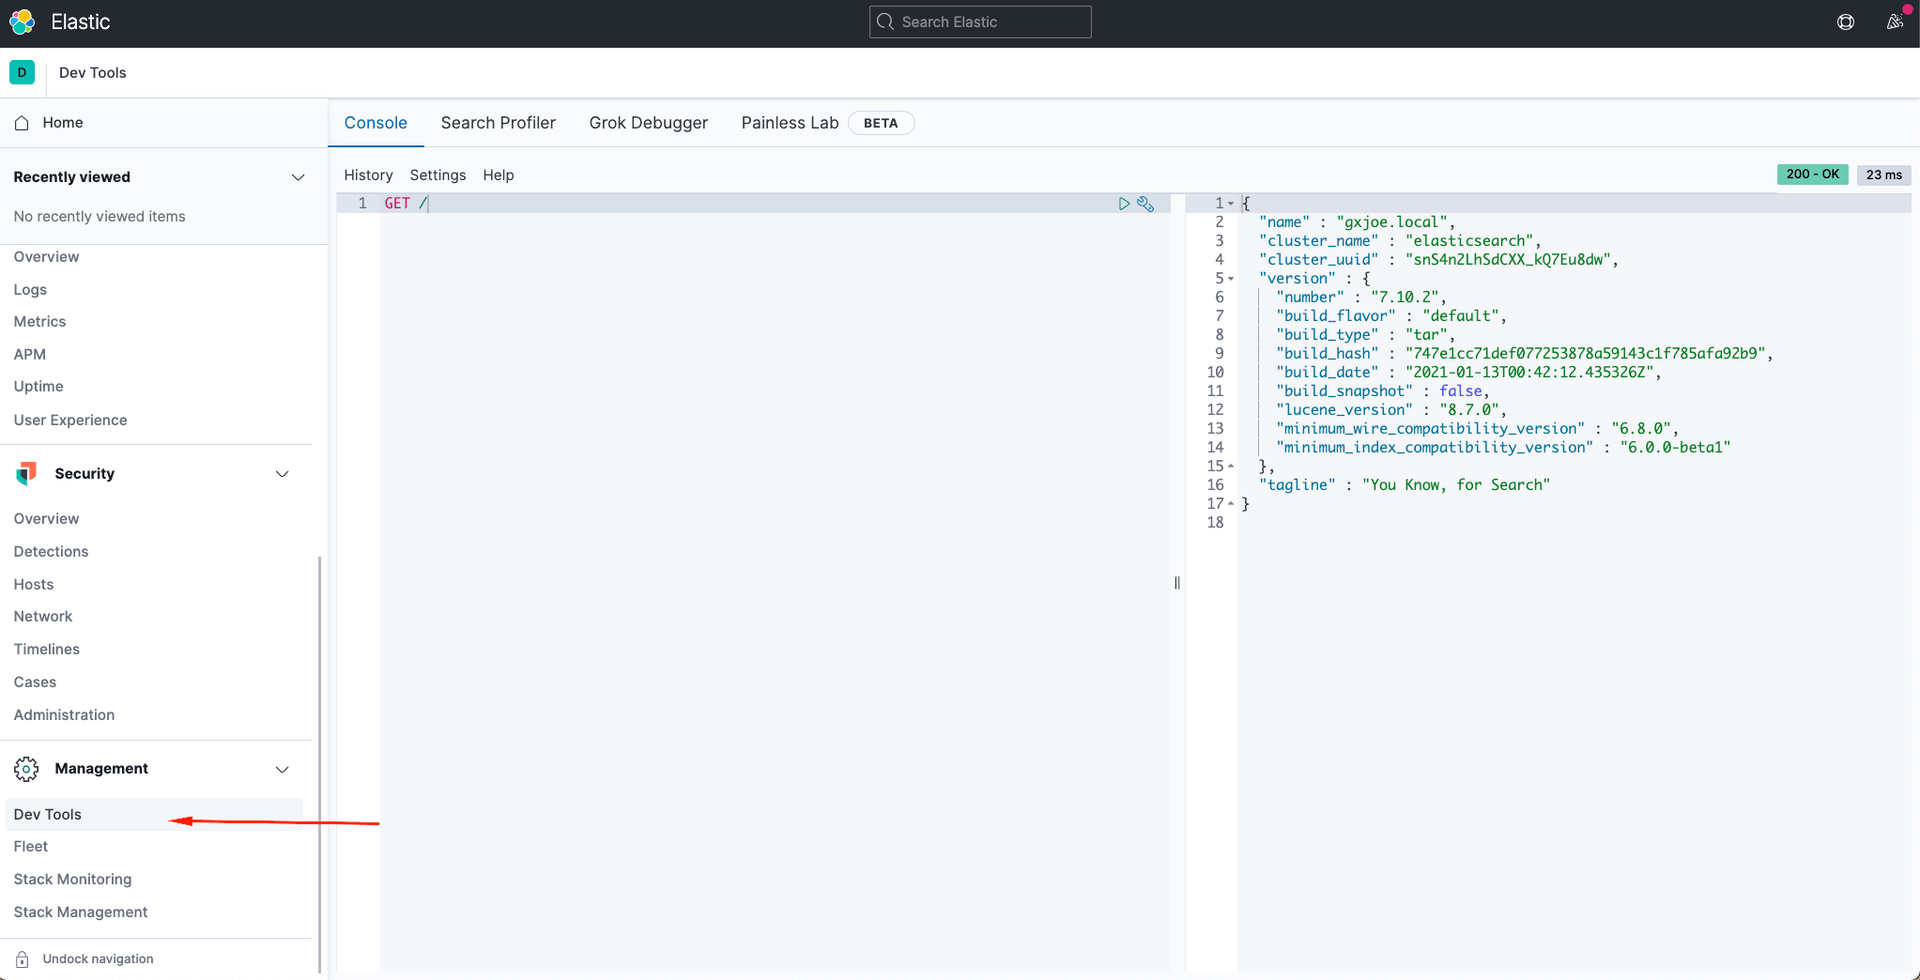
Task: Open Cases in Security
Action: tap(35, 682)
